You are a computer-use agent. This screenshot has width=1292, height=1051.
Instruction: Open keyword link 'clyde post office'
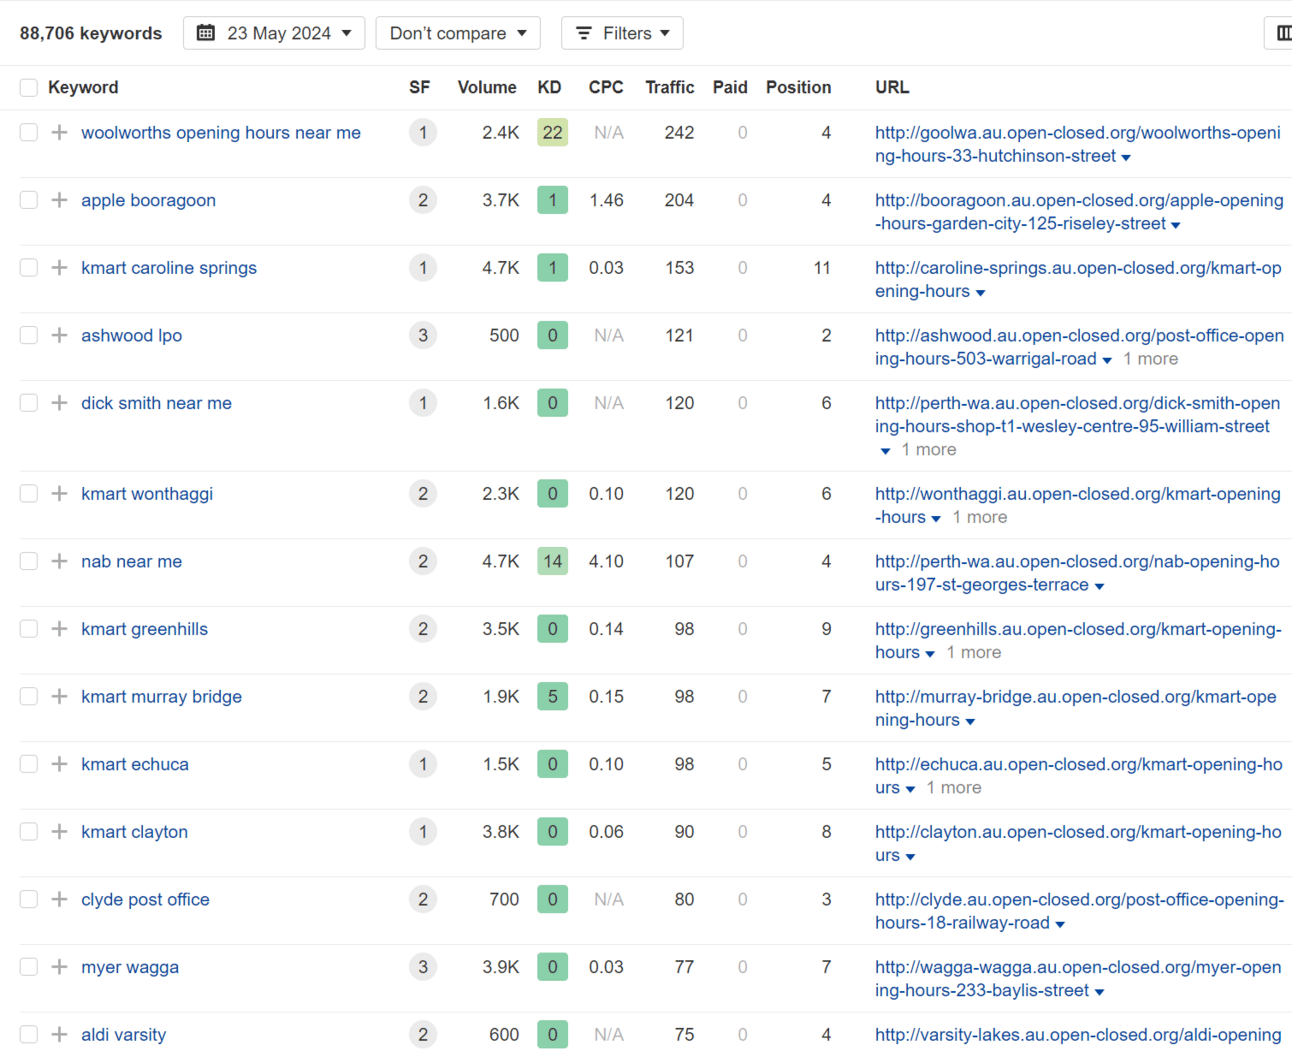(x=145, y=900)
